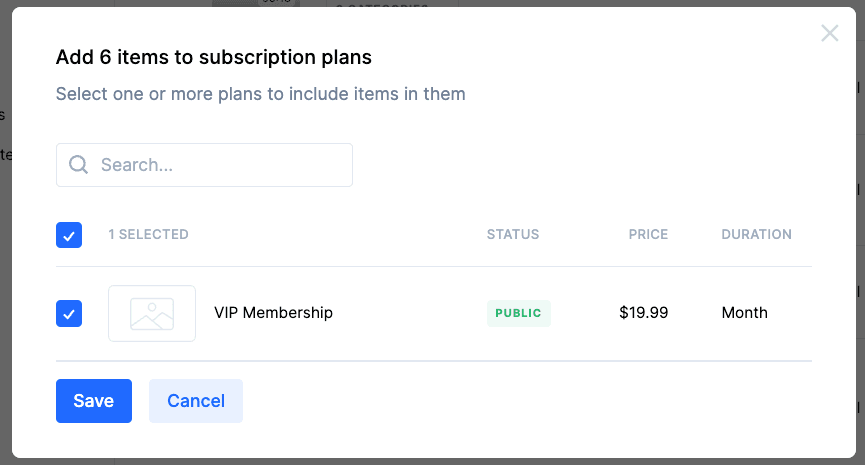Save the selected subscription plans
The width and height of the screenshot is (865, 465).
click(94, 401)
